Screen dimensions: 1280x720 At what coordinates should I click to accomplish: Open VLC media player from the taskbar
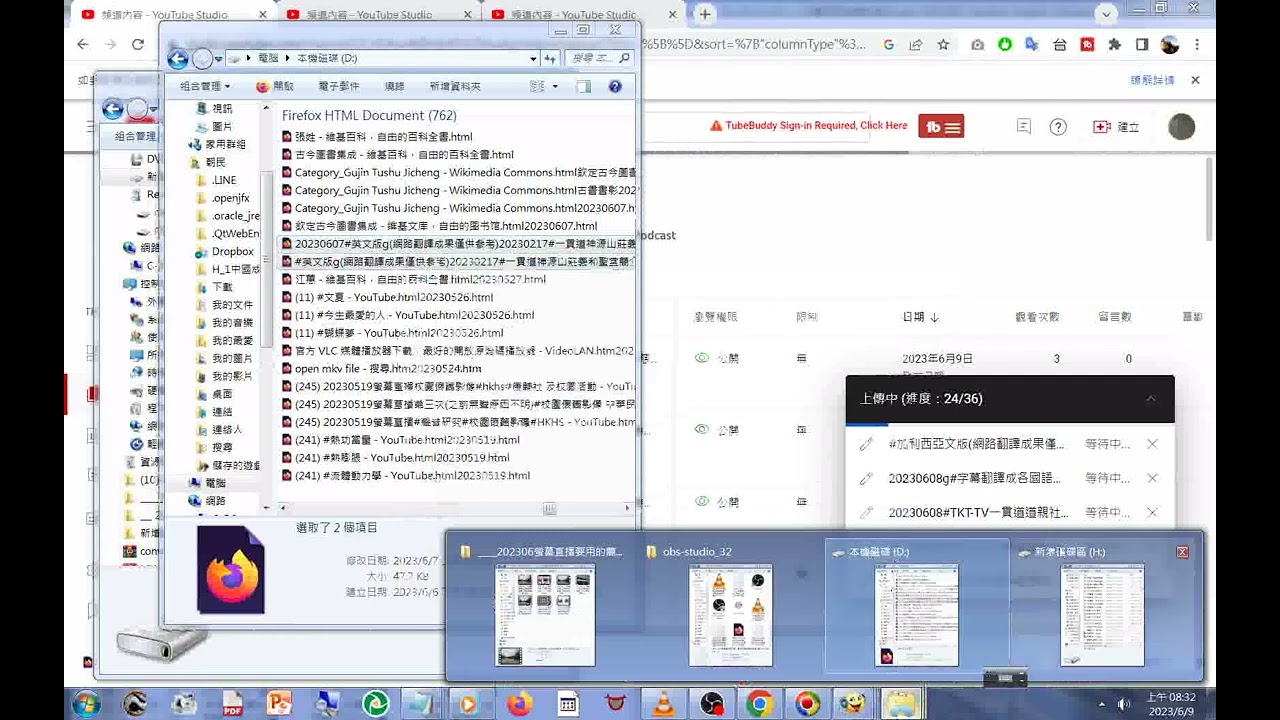pos(662,703)
